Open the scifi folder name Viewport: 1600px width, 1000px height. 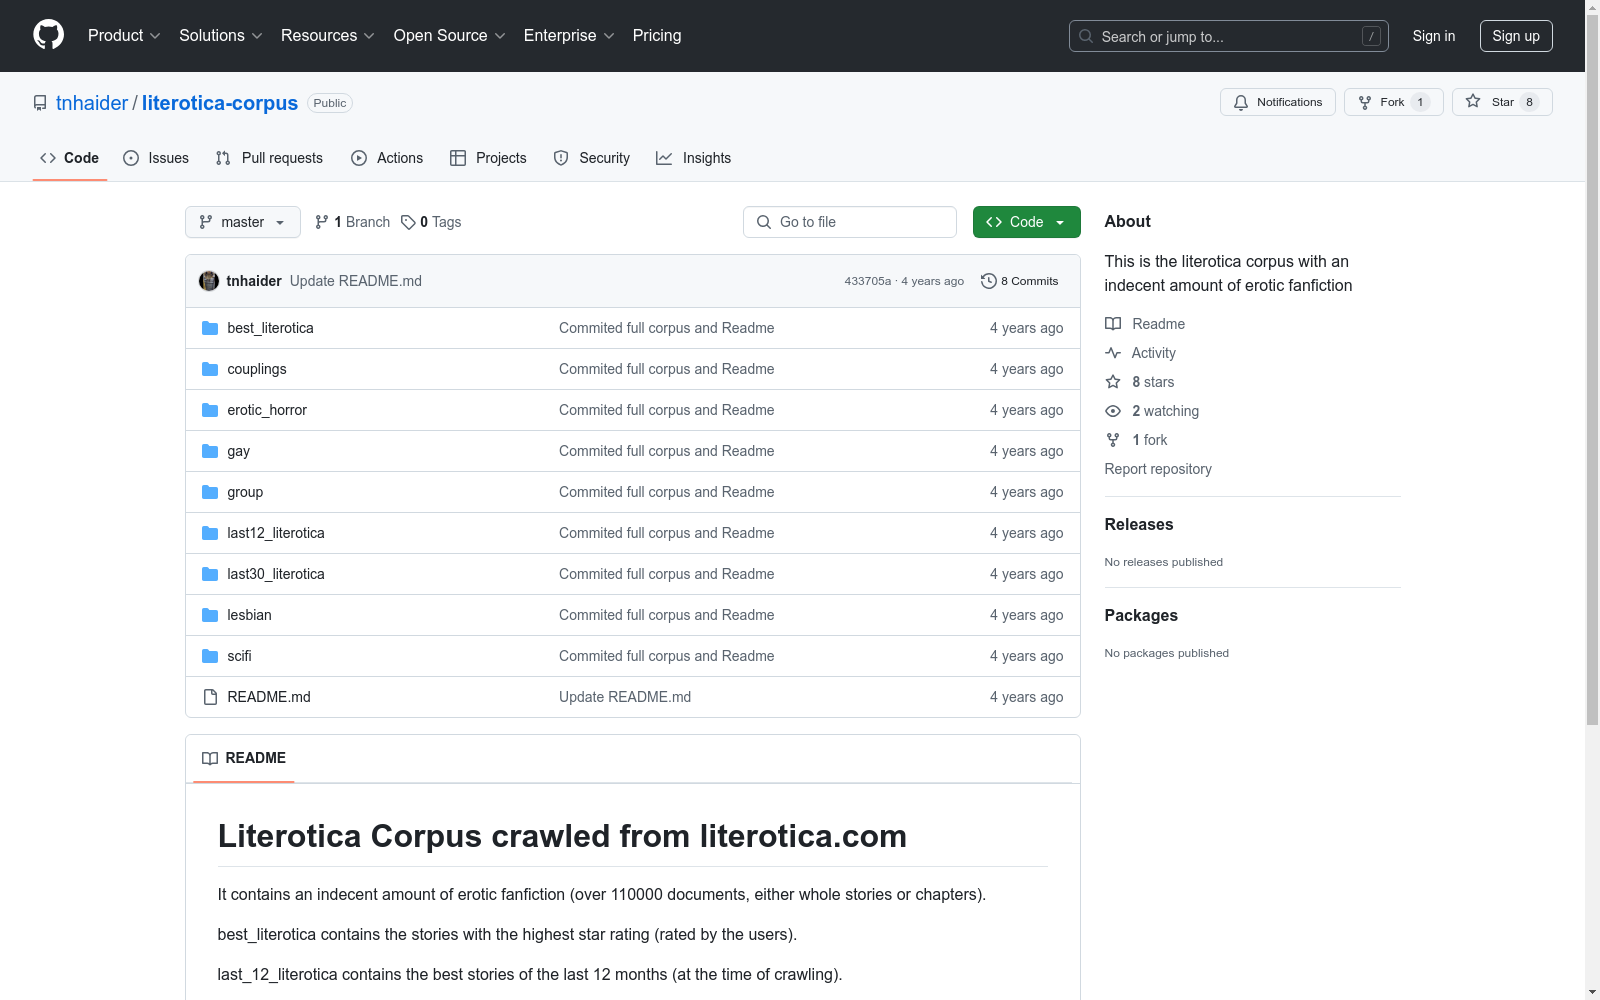pyautogui.click(x=239, y=656)
